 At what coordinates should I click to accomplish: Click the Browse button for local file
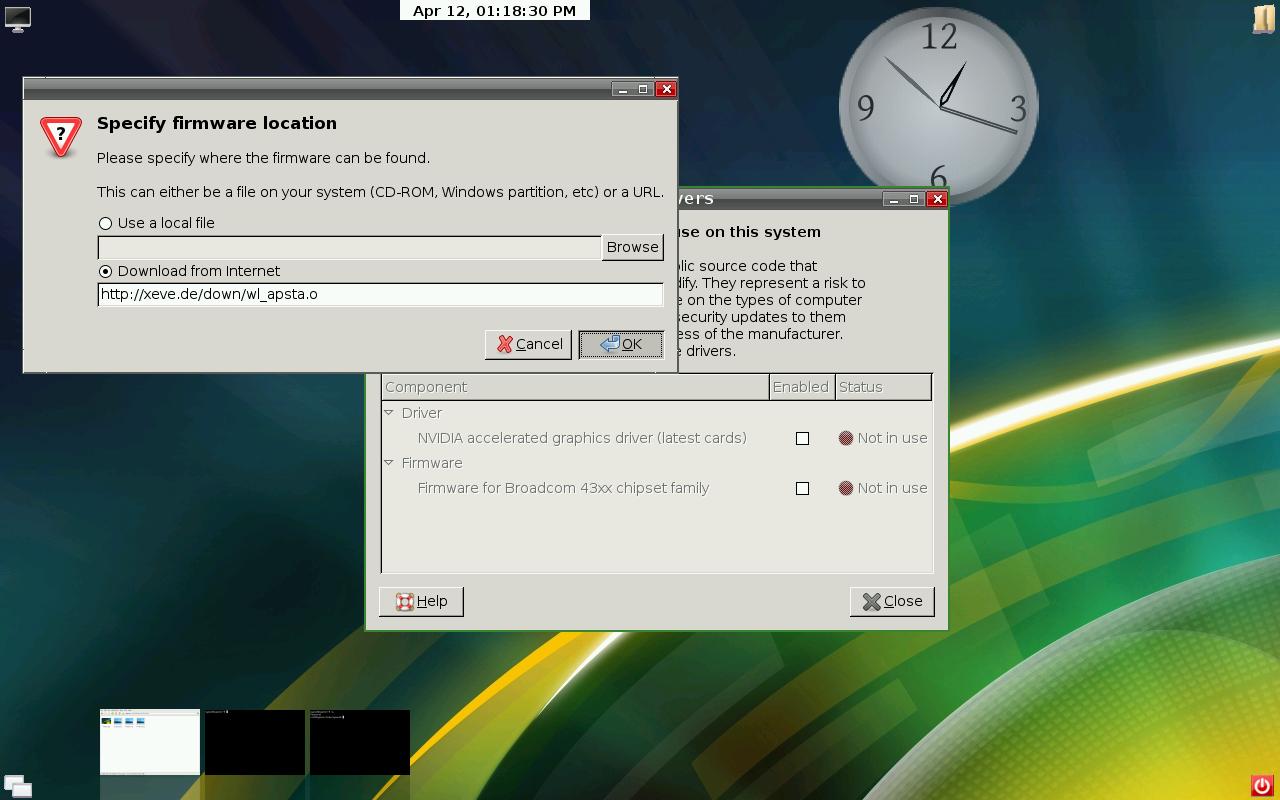pos(632,247)
